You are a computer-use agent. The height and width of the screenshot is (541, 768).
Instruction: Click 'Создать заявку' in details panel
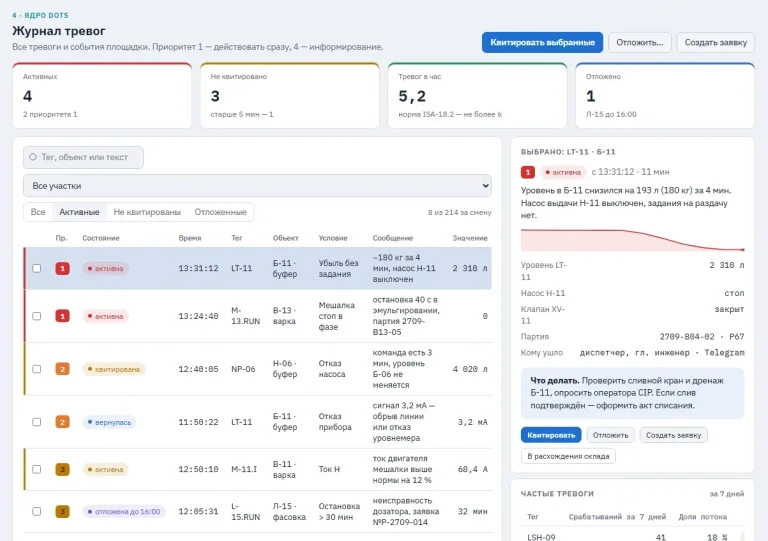point(673,435)
